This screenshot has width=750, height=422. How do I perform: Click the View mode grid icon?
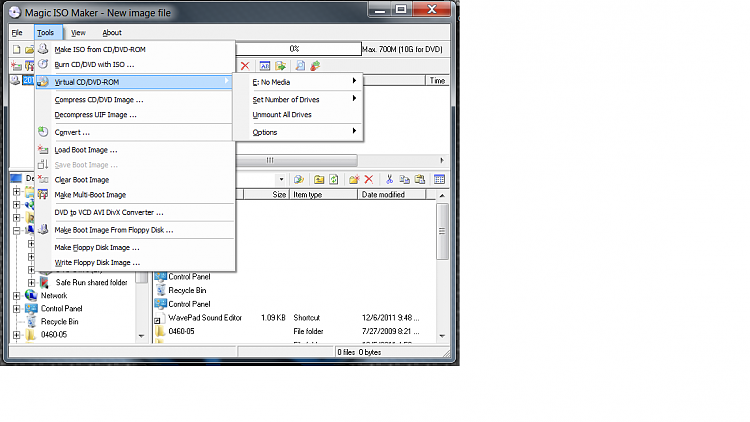coord(439,179)
